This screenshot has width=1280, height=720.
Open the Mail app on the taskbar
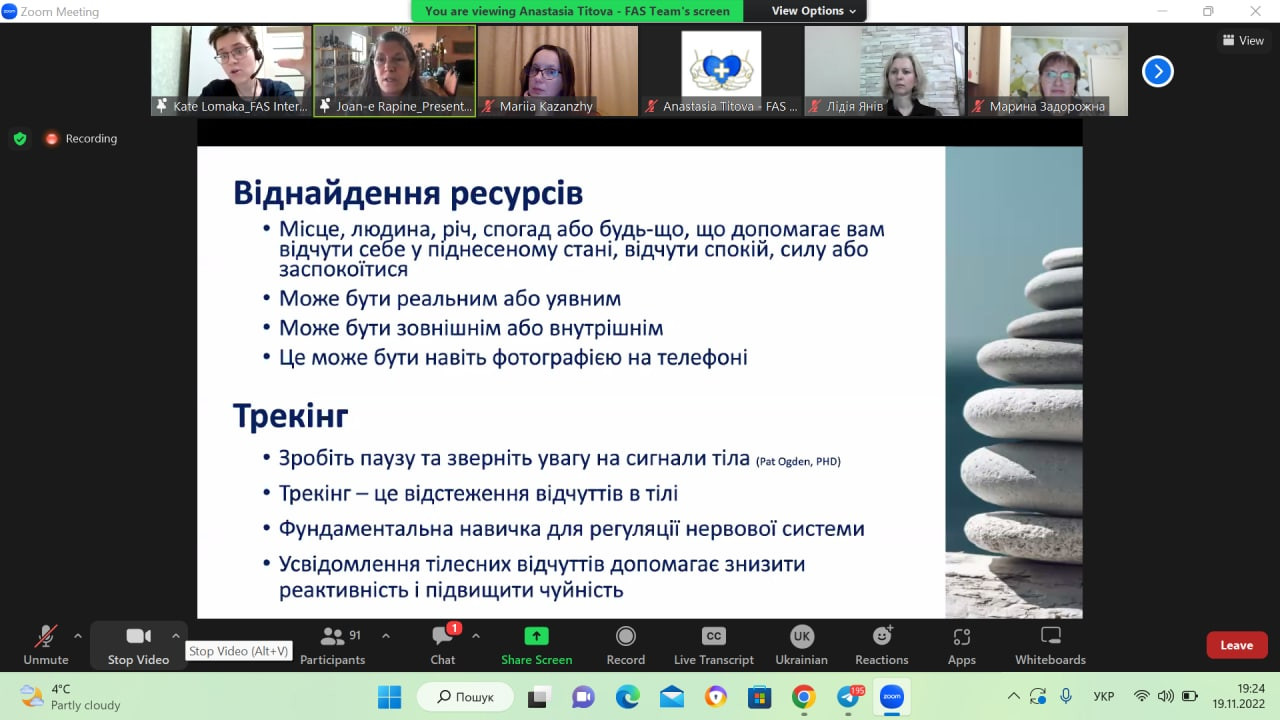tap(671, 697)
